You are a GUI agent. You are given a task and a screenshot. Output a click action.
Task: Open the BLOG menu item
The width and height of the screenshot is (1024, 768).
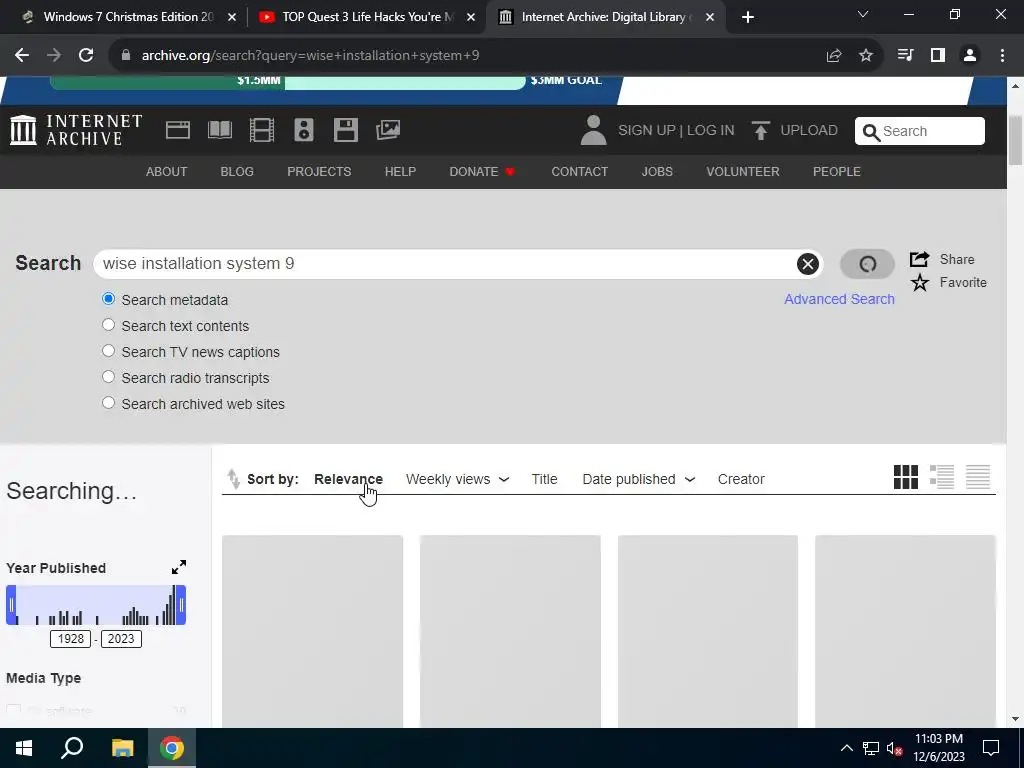click(237, 172)
